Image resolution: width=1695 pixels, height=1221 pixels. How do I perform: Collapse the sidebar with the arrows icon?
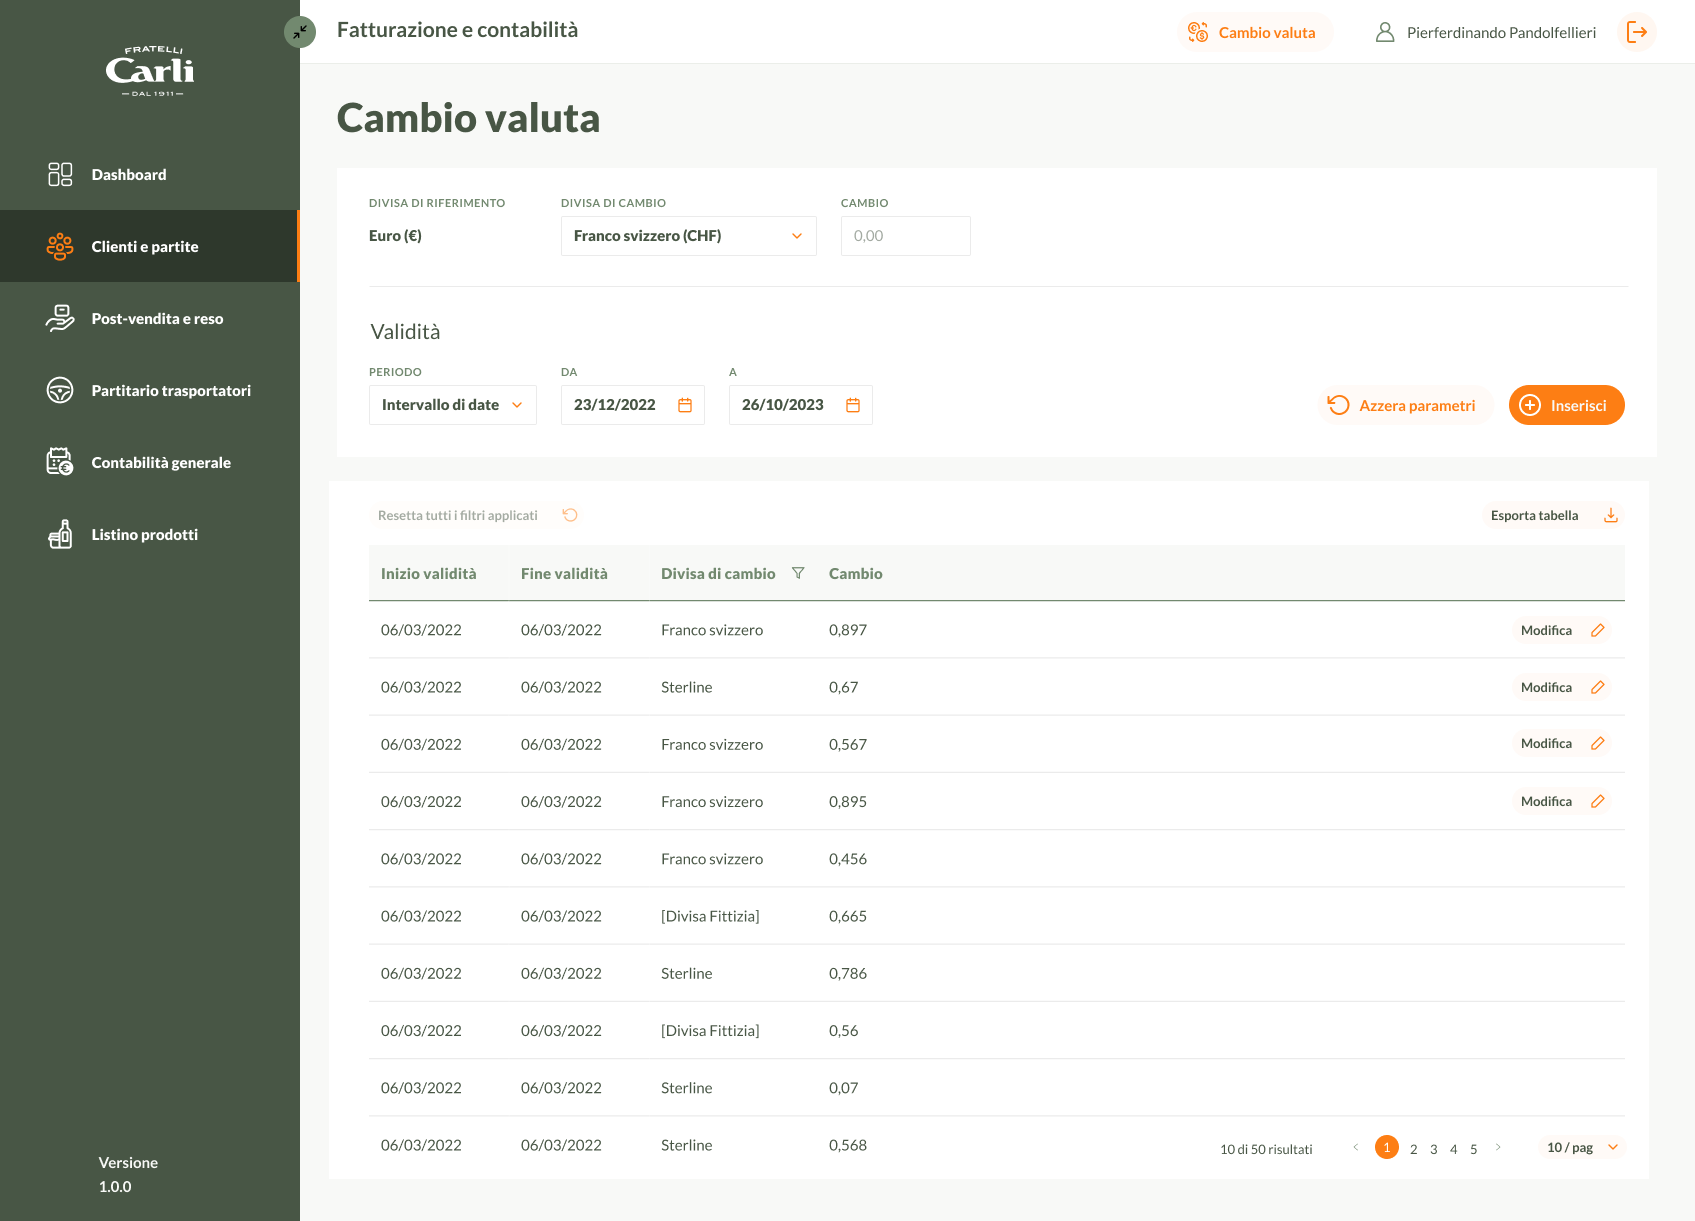pyautogui.click(x=300, y=32)
